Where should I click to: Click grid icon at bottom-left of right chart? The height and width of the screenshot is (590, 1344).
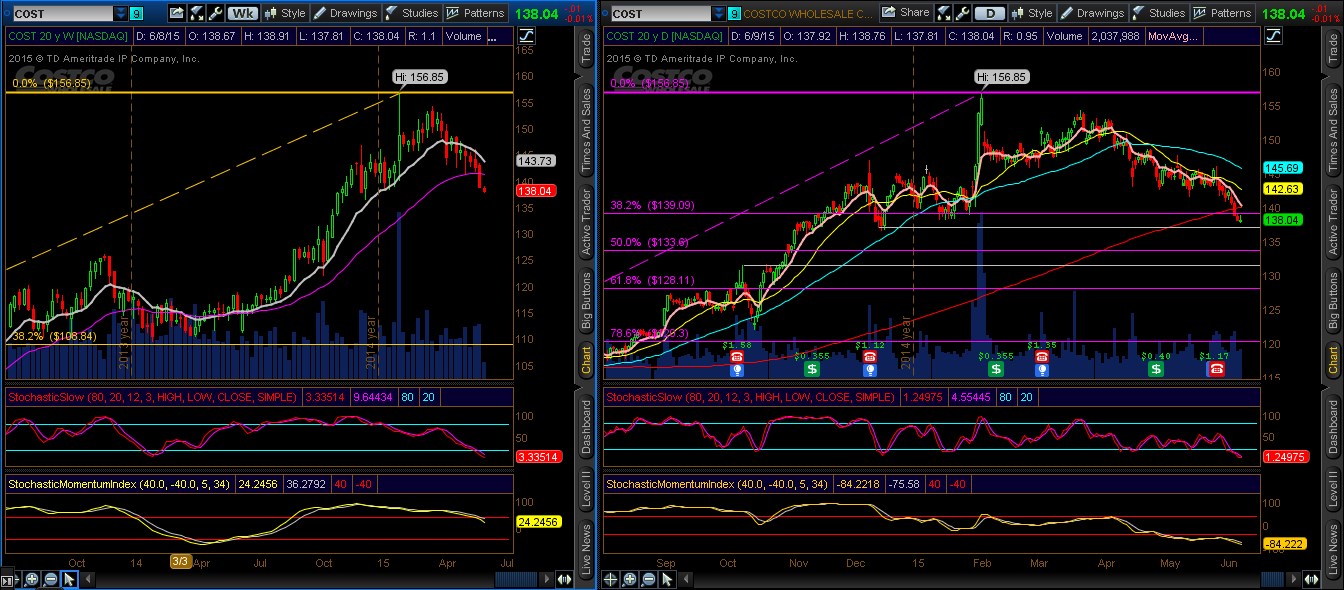610,579
